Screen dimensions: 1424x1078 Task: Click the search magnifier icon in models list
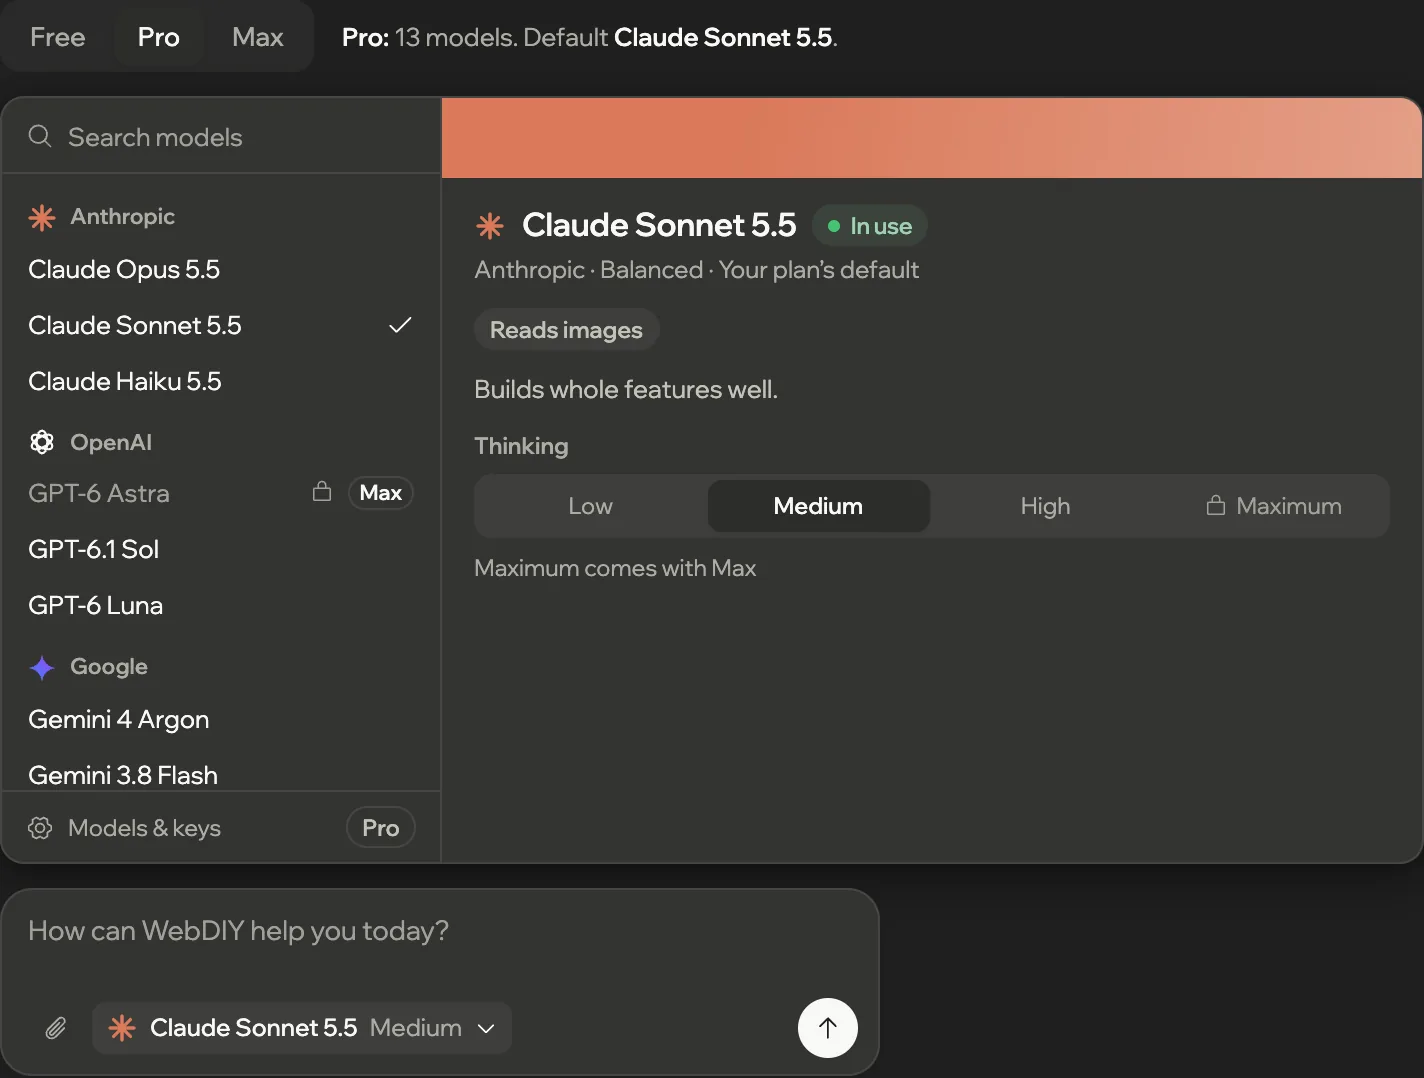tap(40, 136)
